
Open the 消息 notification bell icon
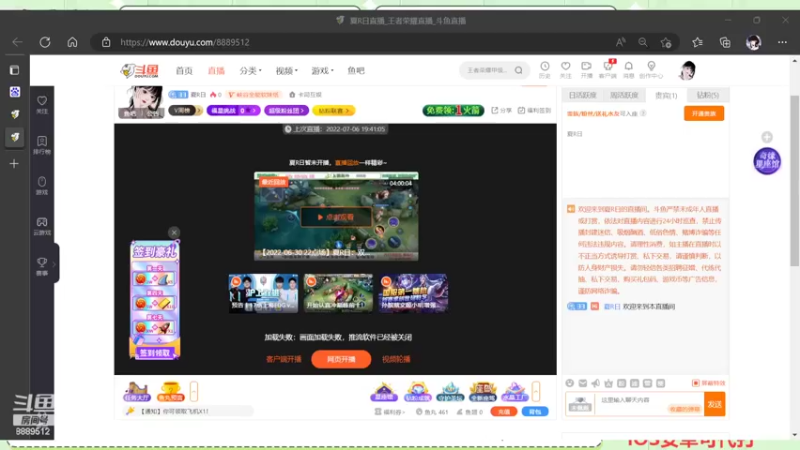pos(629,69)
